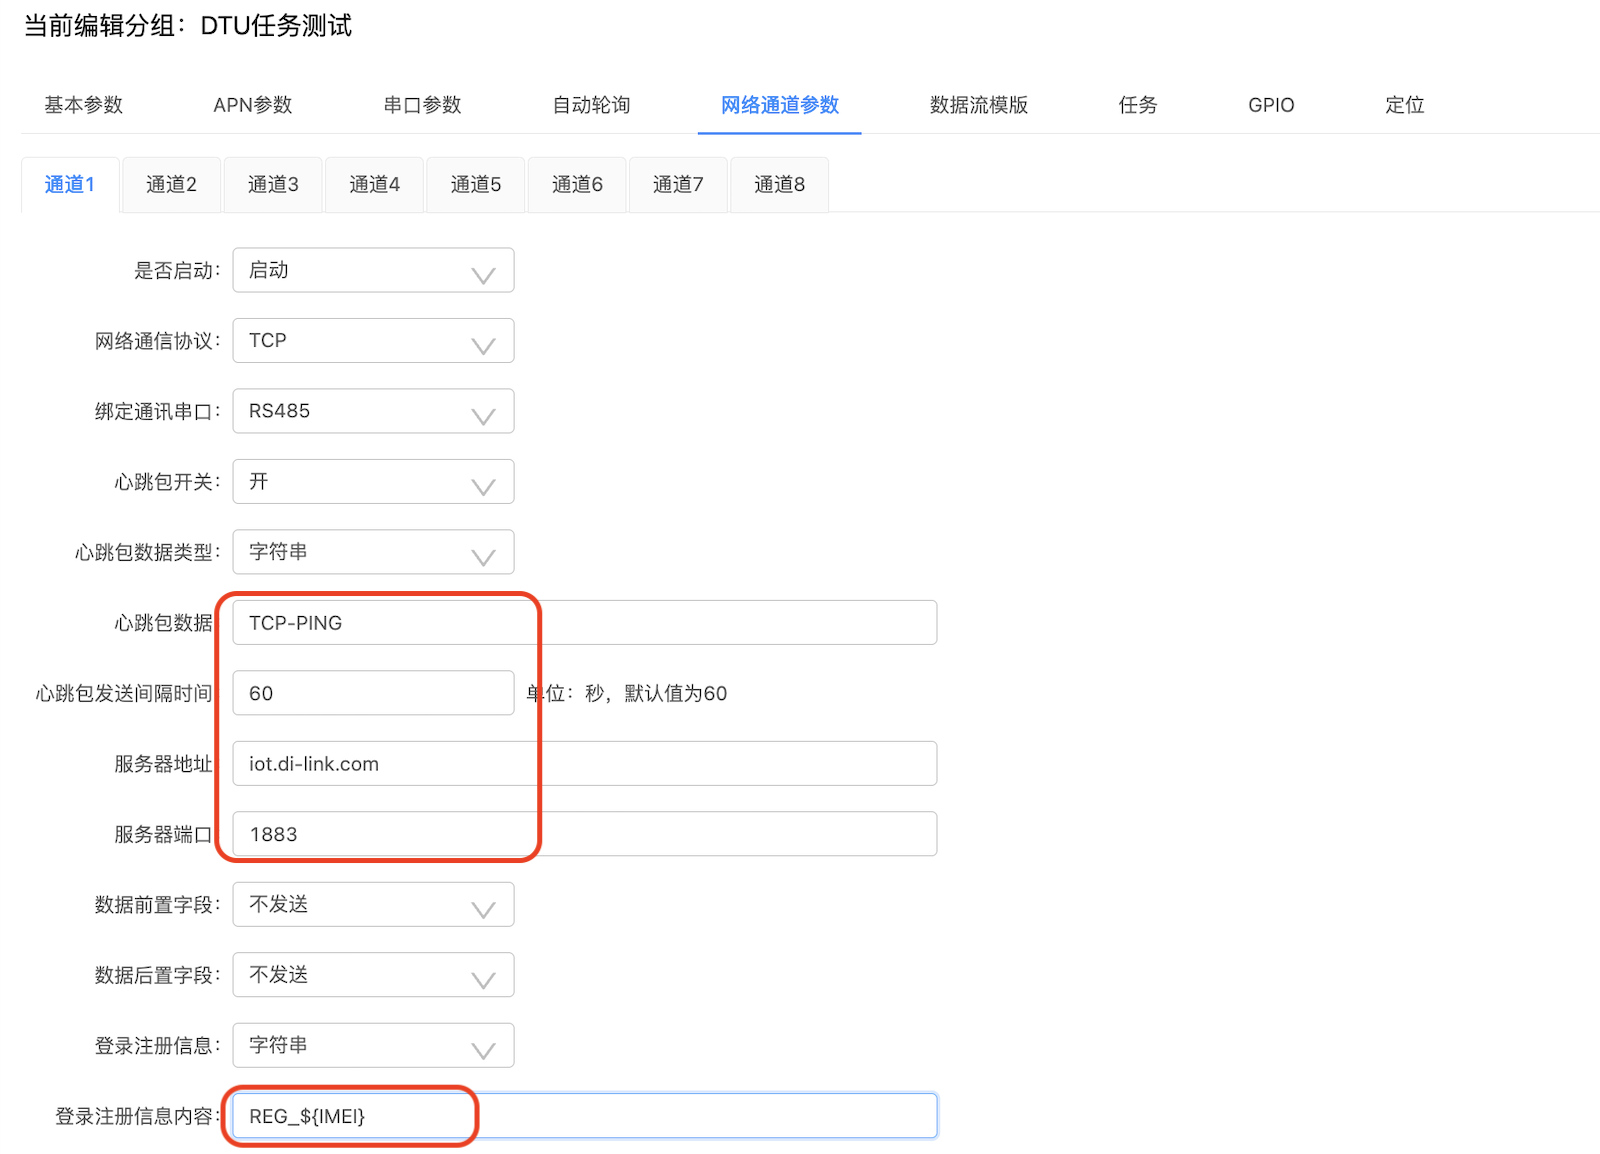
Task: Click the 心跳包数据类型 label
Action: pyautogui.click(x=147, y=552)
